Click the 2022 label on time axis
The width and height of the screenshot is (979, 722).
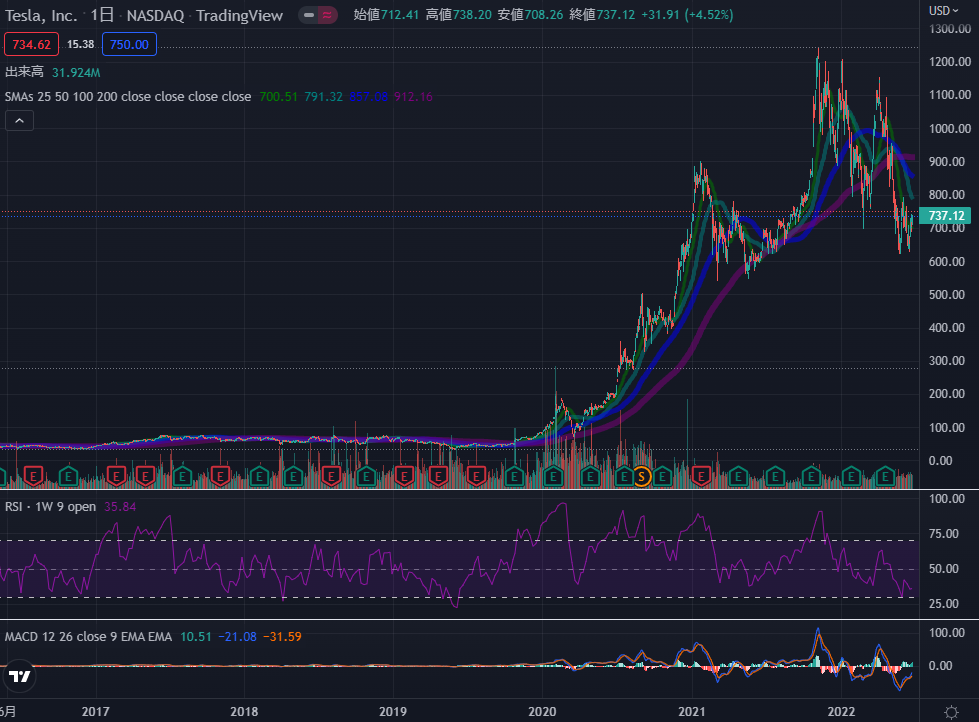click(841, 711)
